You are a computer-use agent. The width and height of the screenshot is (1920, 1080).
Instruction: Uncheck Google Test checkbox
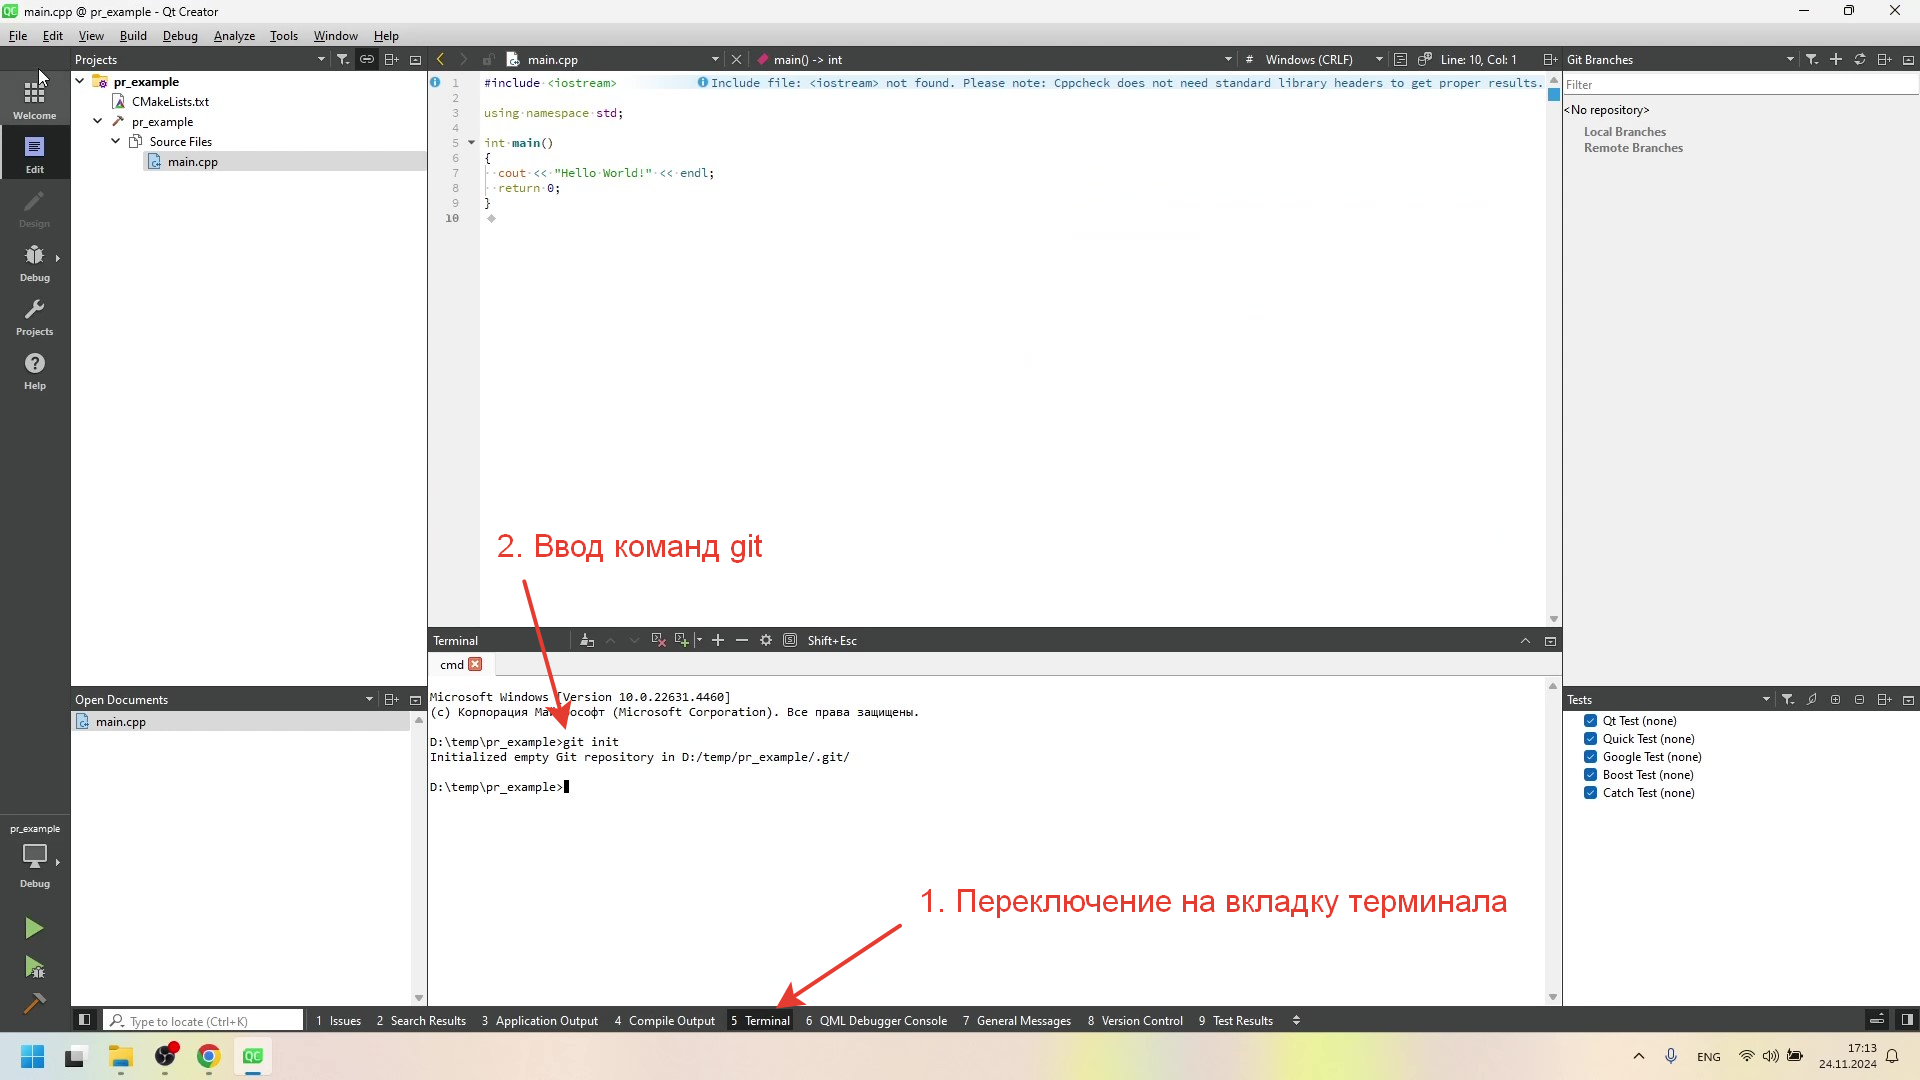(1590, 756)
